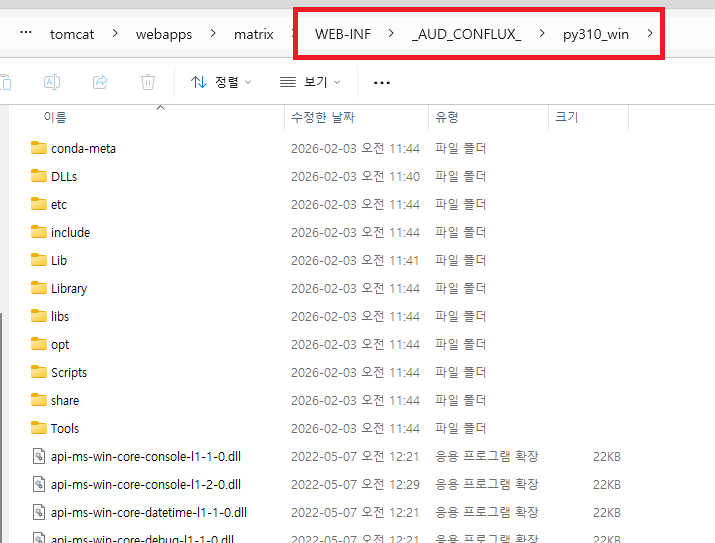Open the toolbar more options ellipsis
Screen dimensions: 715x543
point(382,83)
